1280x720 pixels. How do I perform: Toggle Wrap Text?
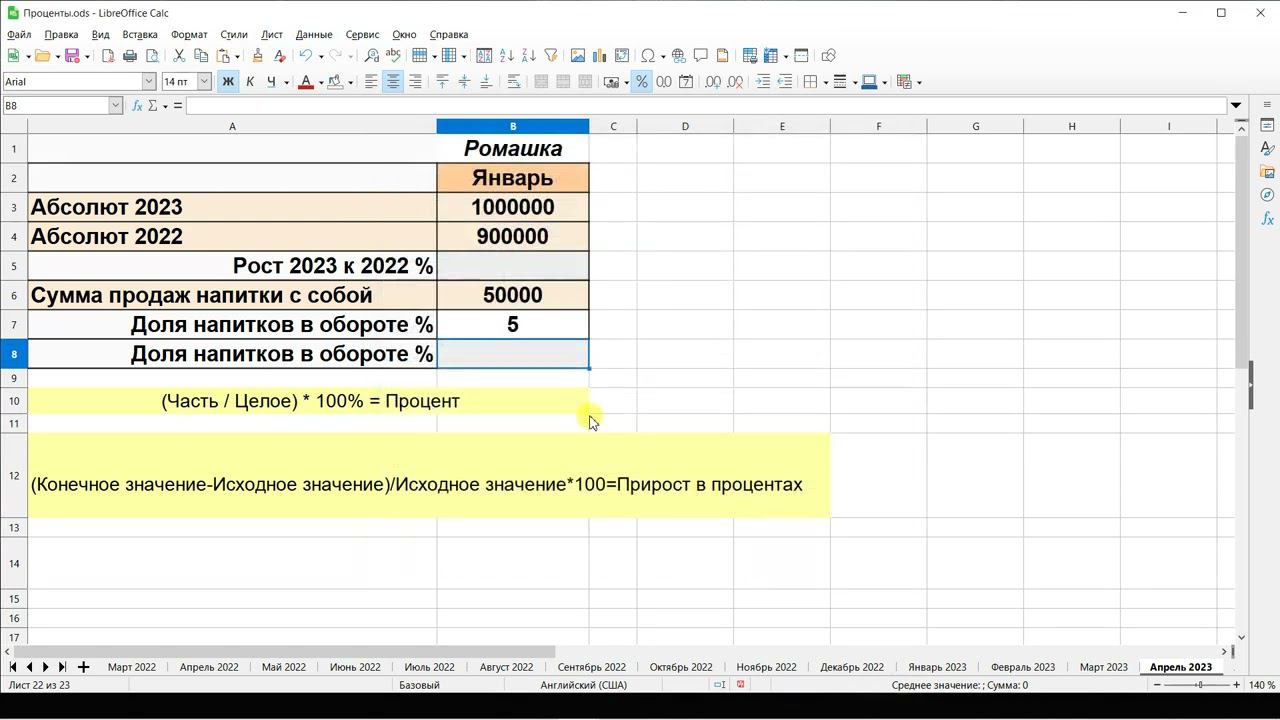(514, 82)
